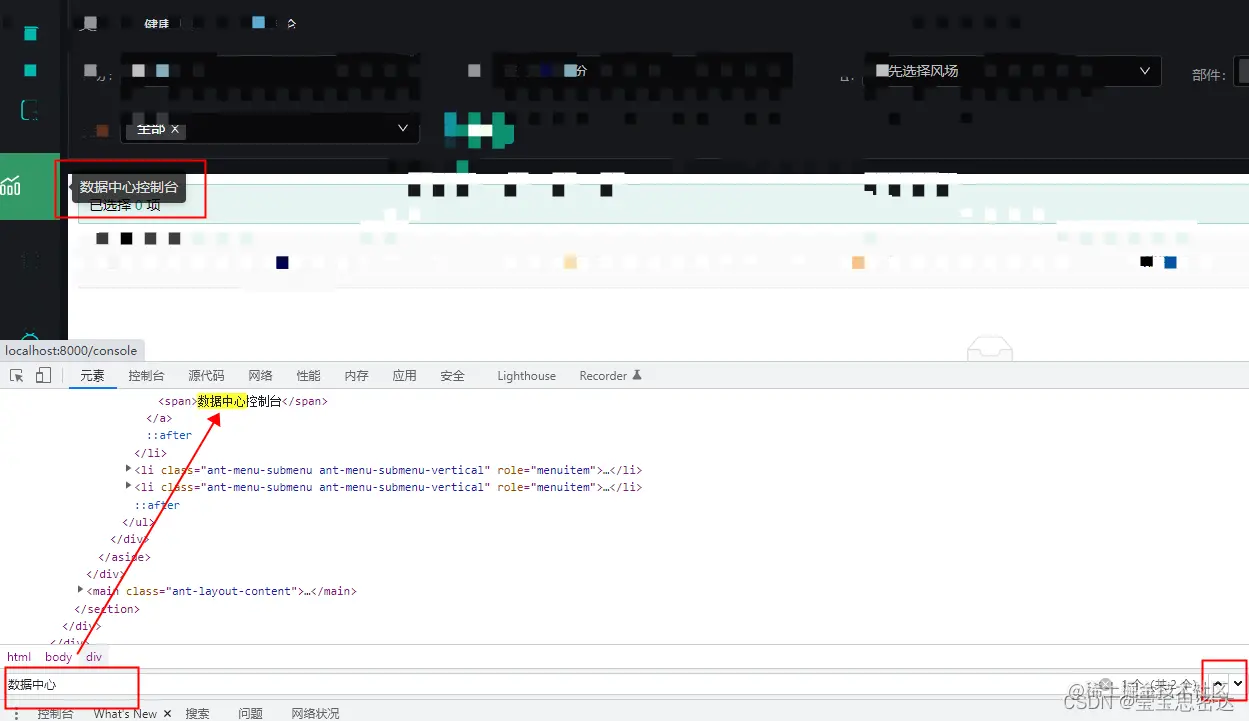This screenshot has width=1249, height=721.
Task: Open the Lighthouse tab
Action: (x=526, y=376)
